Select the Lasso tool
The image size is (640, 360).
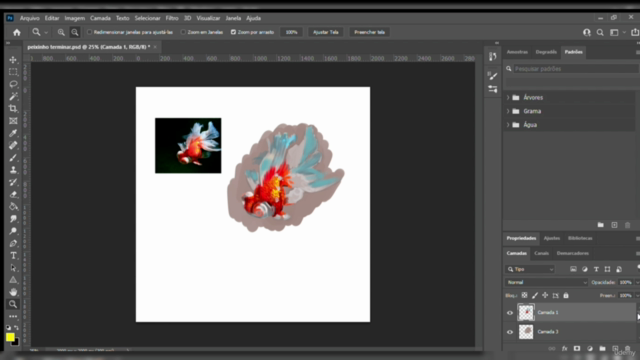(13, 84)
